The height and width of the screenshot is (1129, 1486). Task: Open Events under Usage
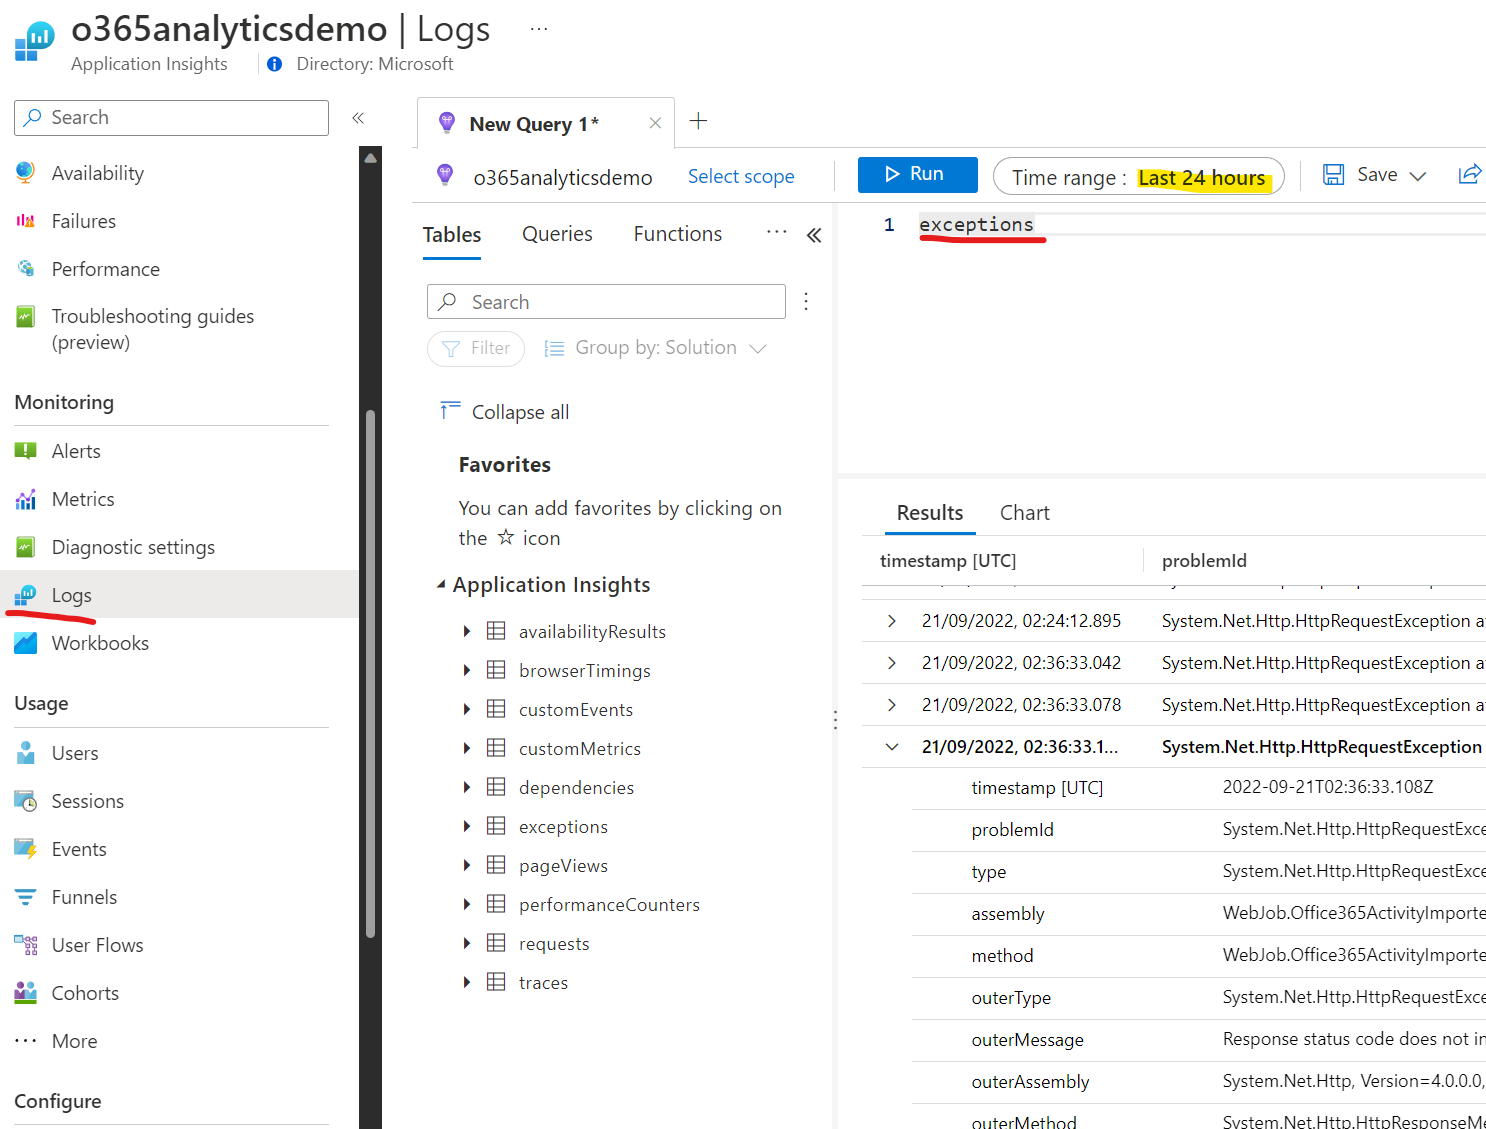coord(79,849)
